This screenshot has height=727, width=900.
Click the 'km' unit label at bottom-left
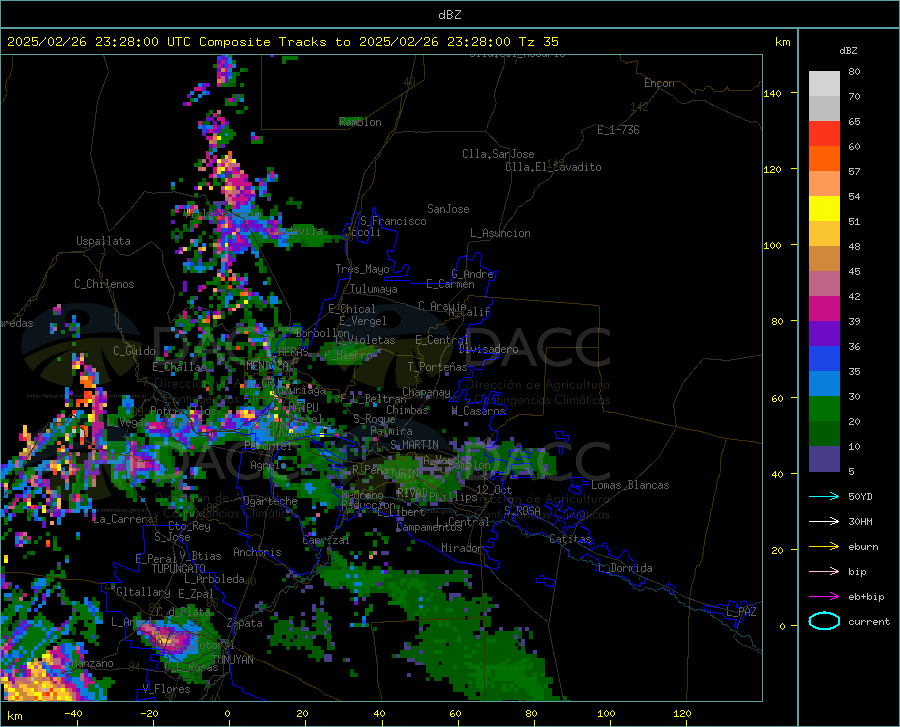pyautogui.click(x=14, y=716)
